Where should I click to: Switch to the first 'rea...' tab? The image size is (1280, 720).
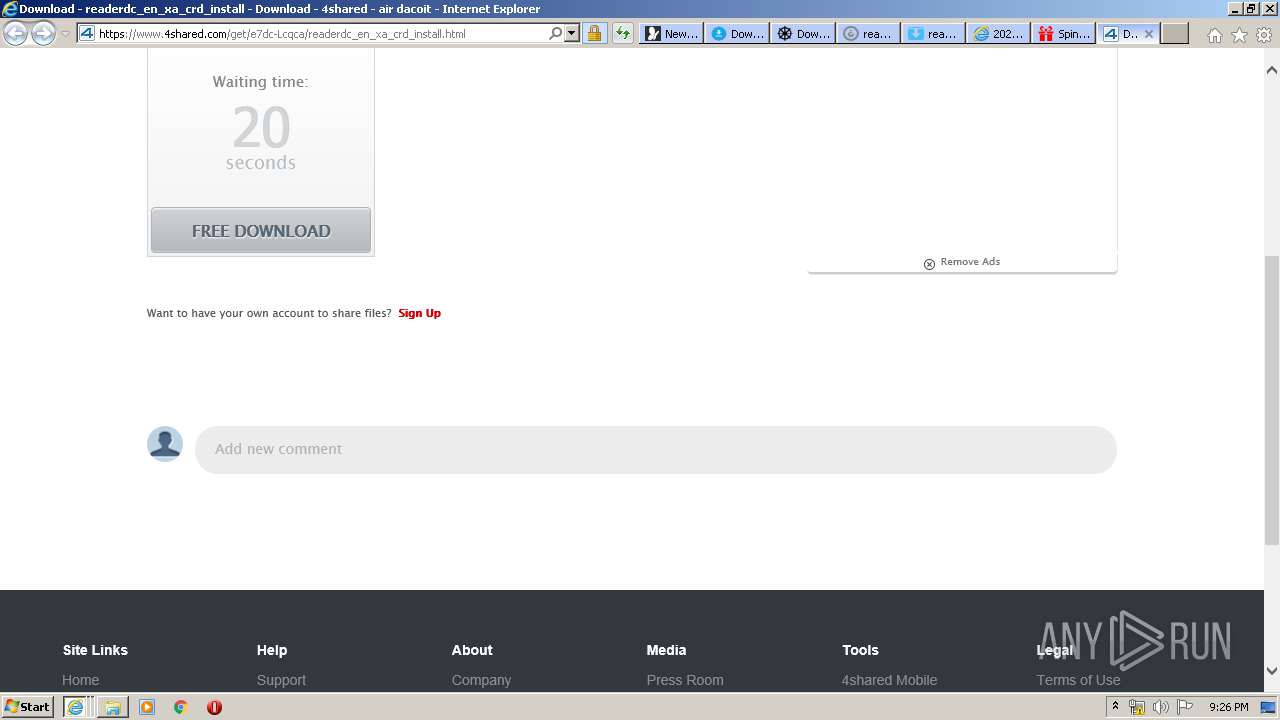(869, 33)
